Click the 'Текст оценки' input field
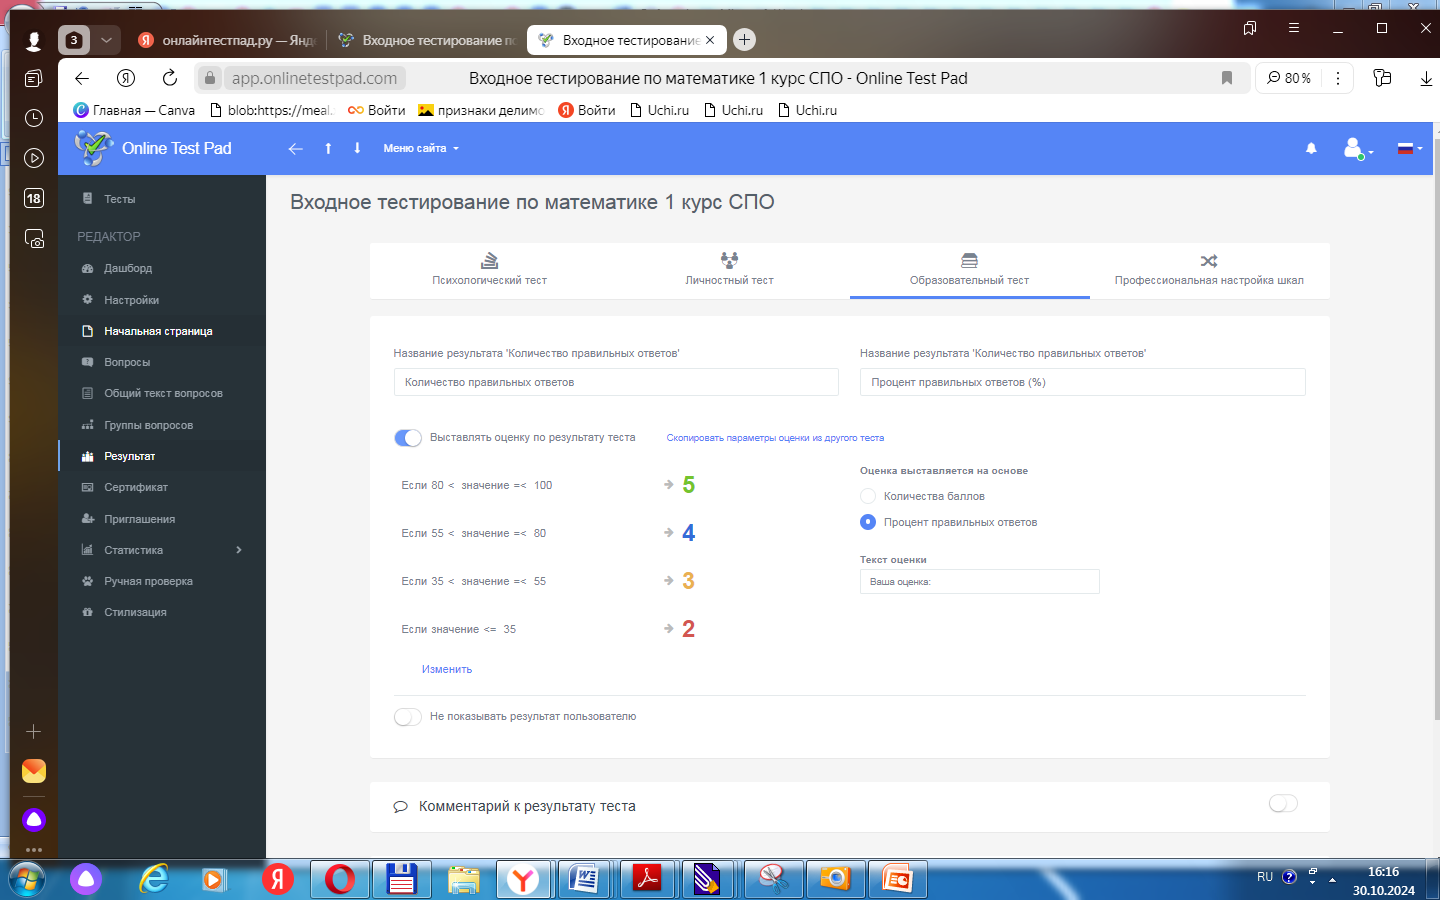This screenshot has width=1440, height=900. point(979,582)
